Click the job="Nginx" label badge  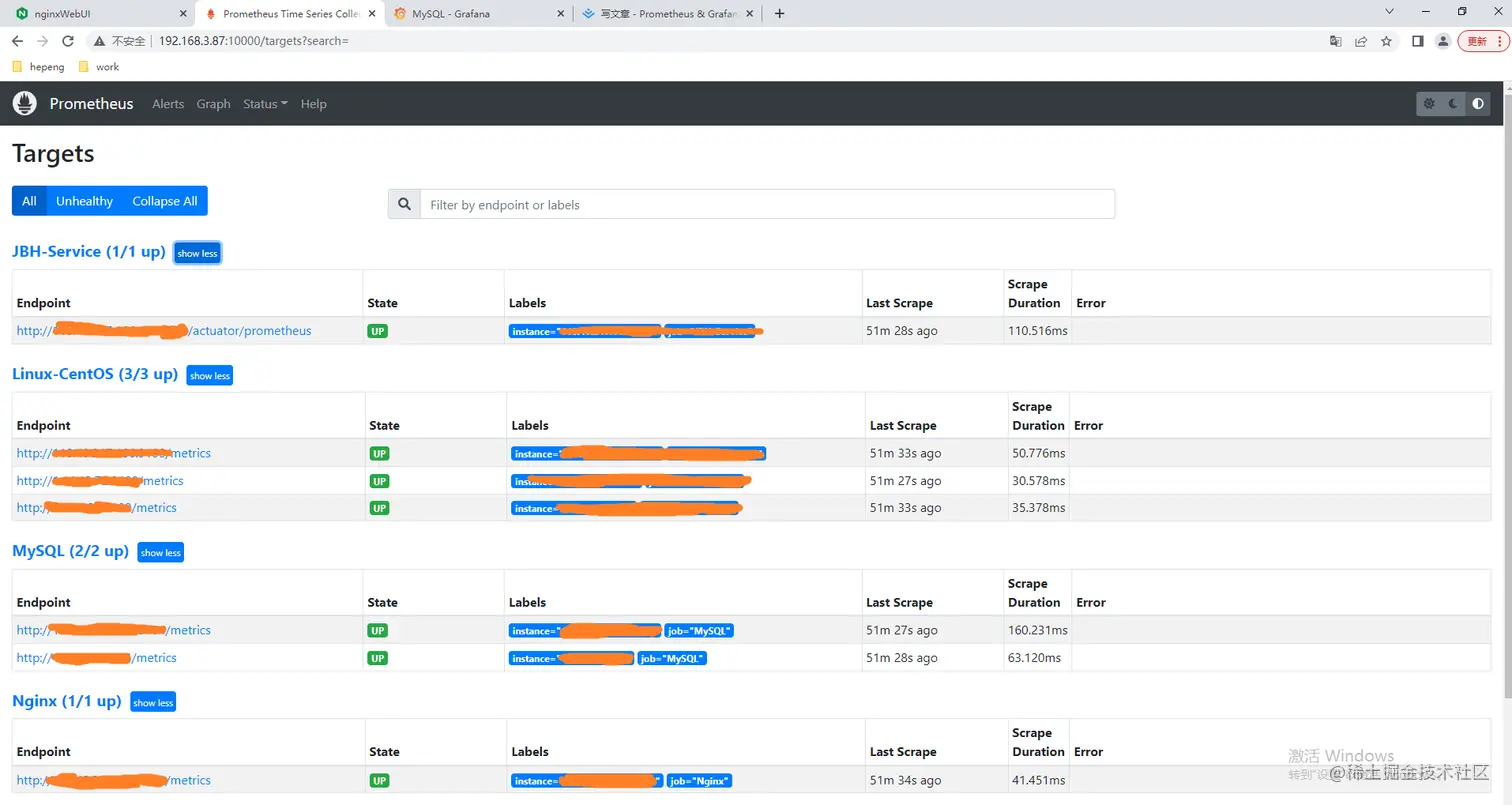[699, 781]
